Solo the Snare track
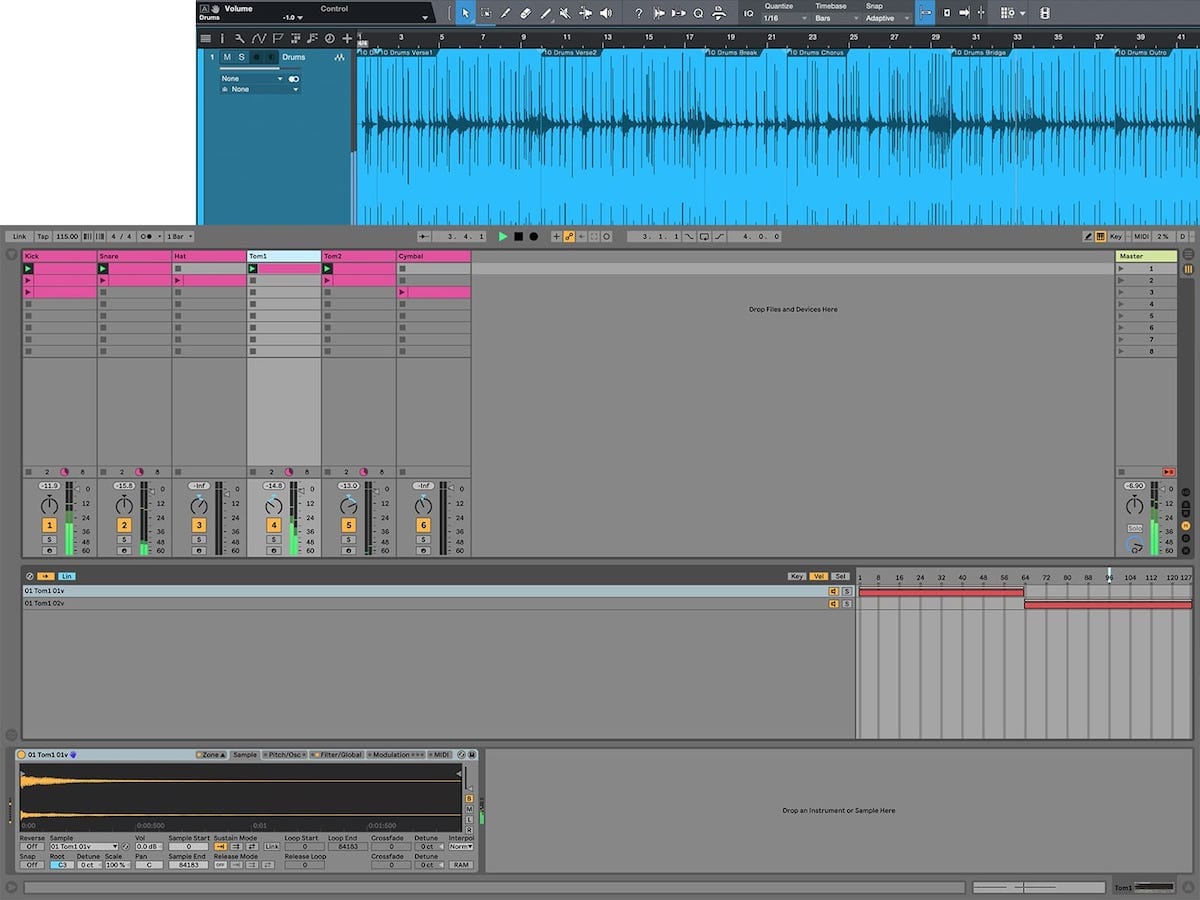Viewport: 1200px width, 900px height. pos(124,540)
